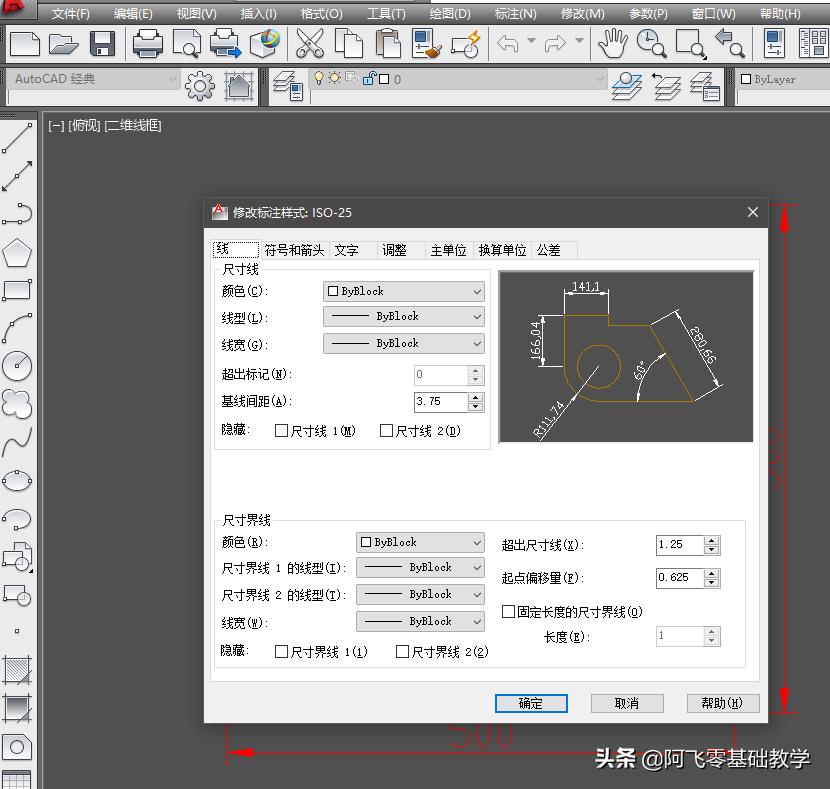Open the AutoCAD 经典 workspace dropdown

coord(95,78)
